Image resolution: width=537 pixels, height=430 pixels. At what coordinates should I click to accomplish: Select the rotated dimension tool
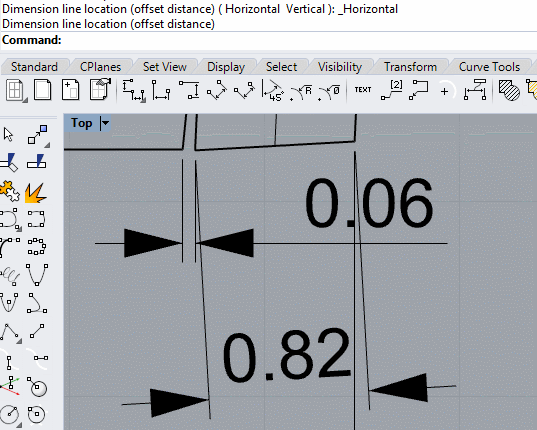point(245,90)
